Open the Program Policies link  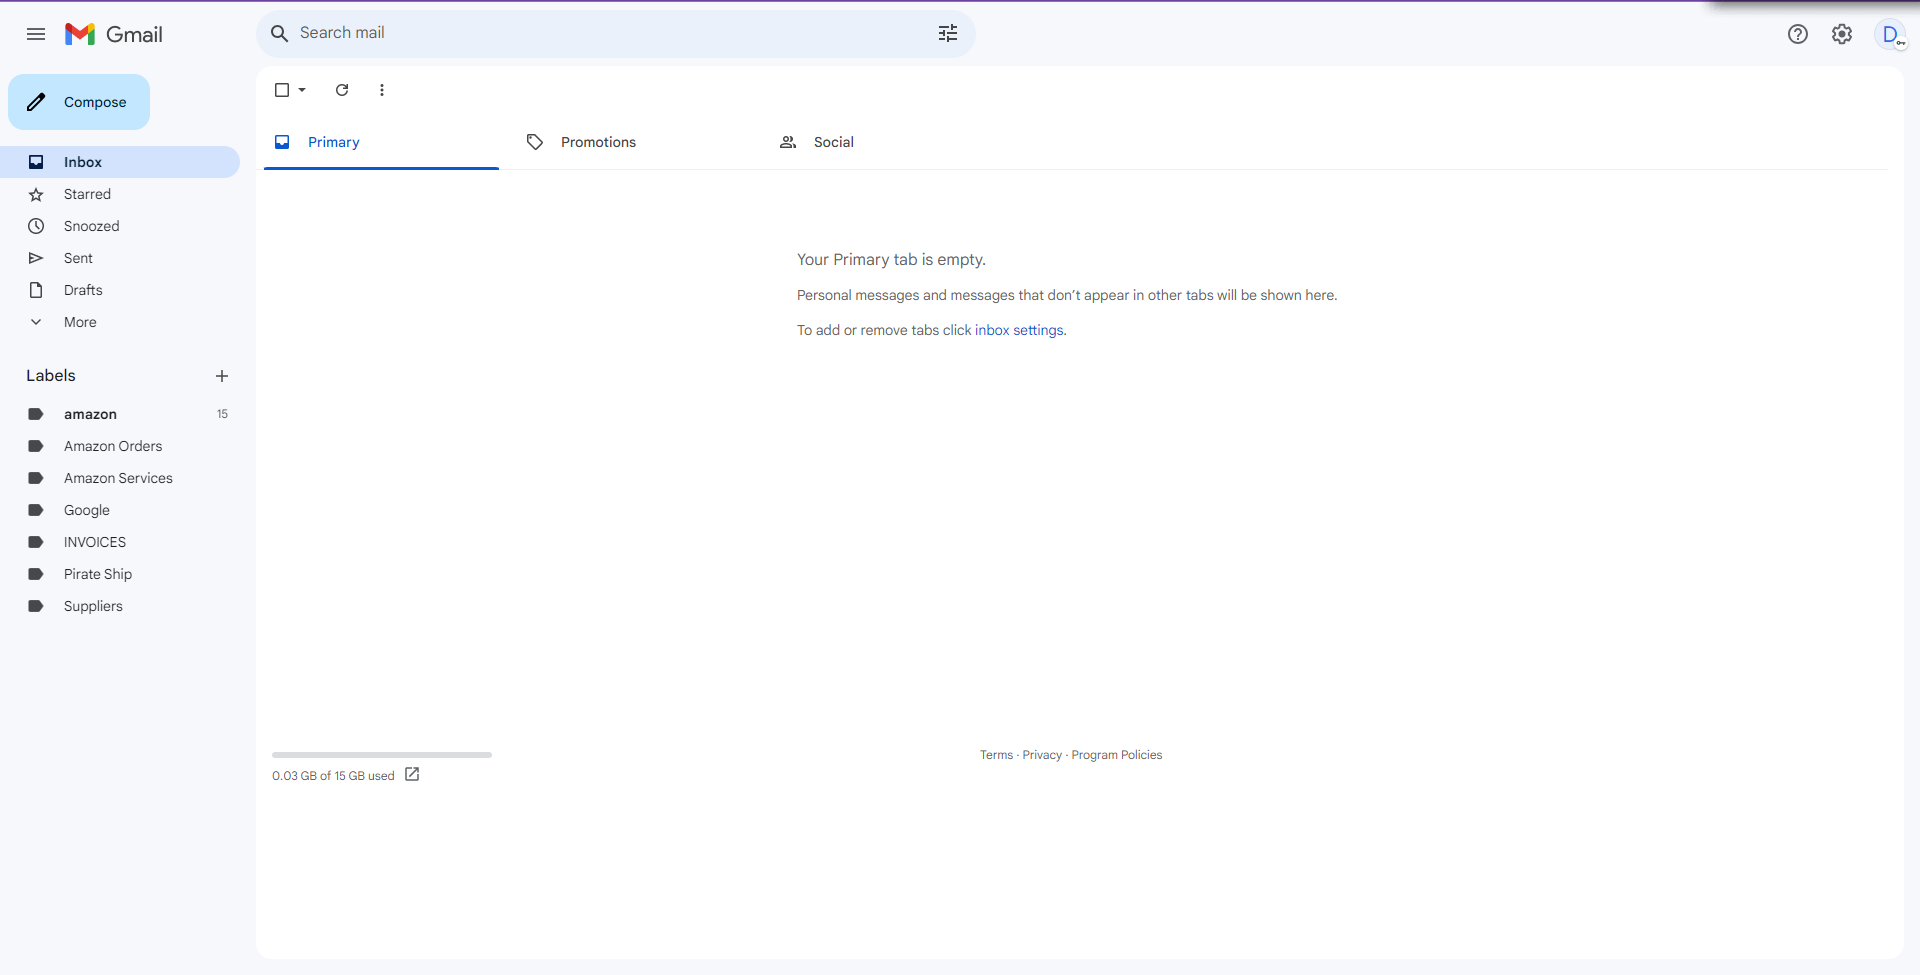tap(1117, 755)
